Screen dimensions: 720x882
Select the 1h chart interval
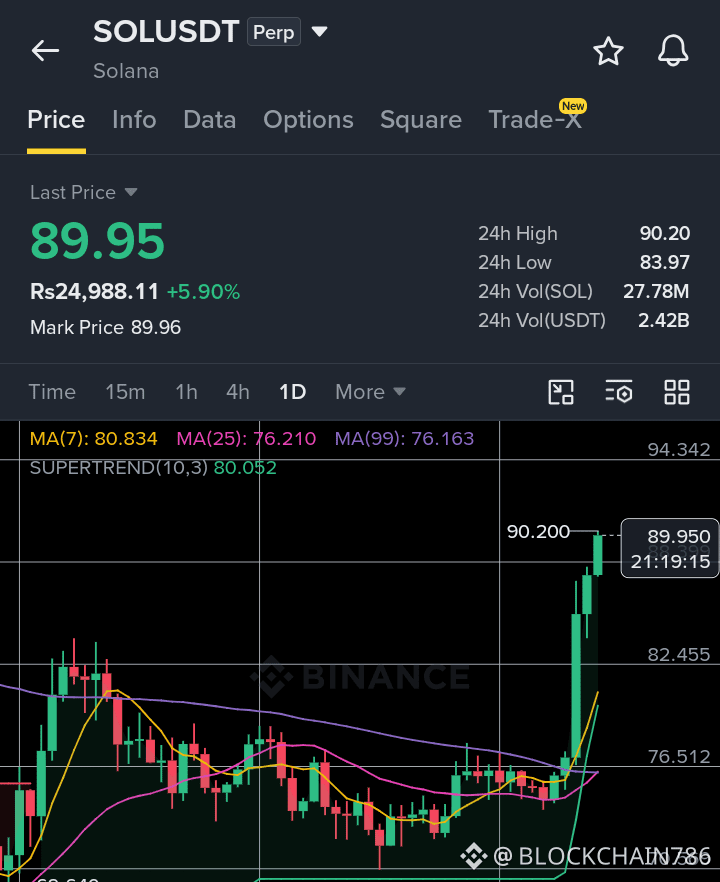tap(186, 392)
